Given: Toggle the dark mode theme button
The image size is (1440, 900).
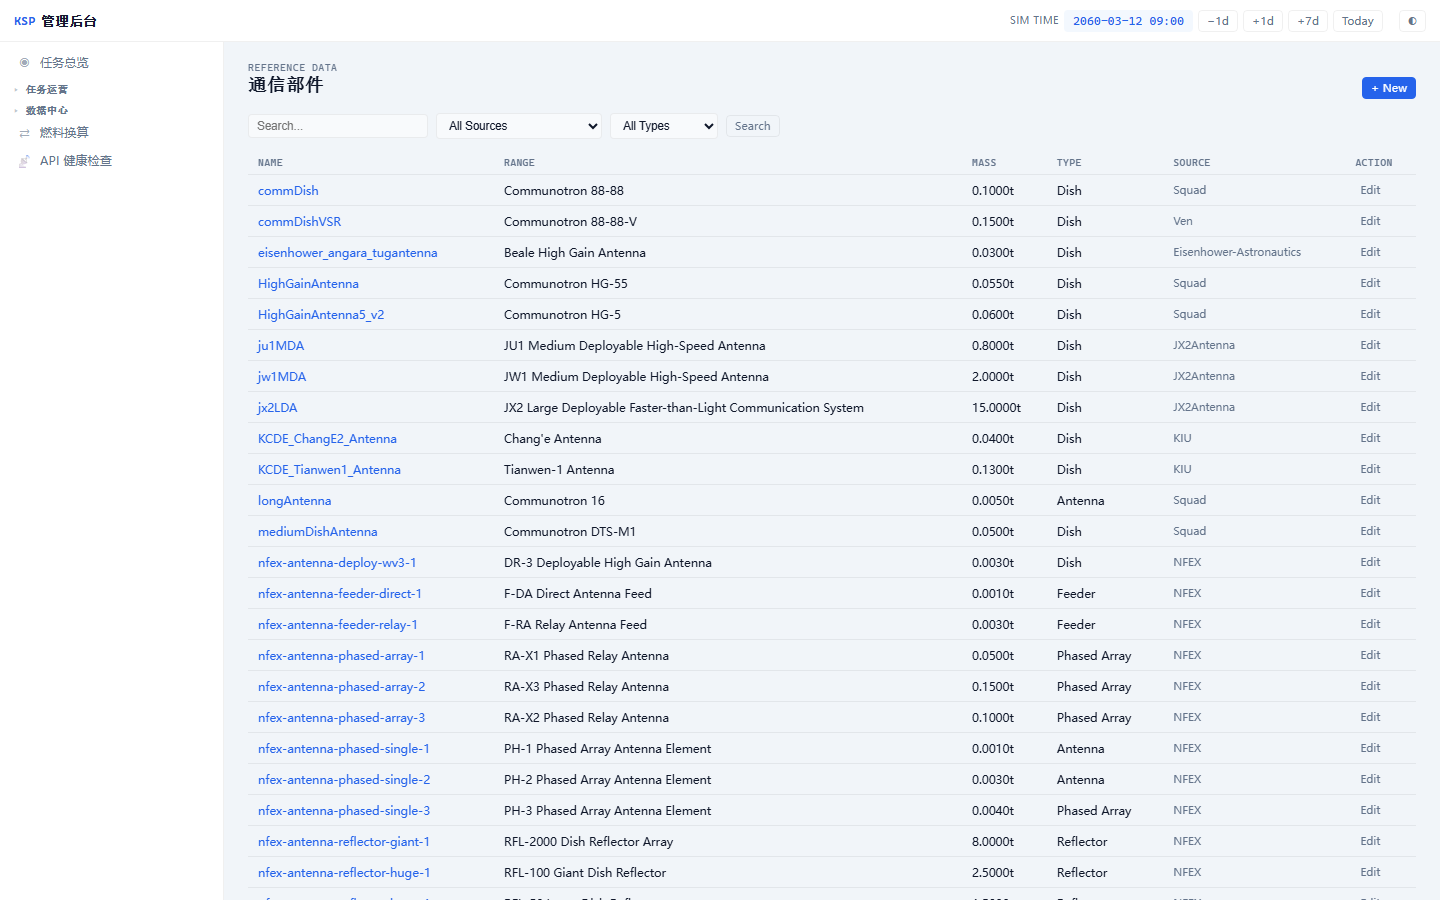Looking at the screenshot, I should click(x=1412, y=21).
